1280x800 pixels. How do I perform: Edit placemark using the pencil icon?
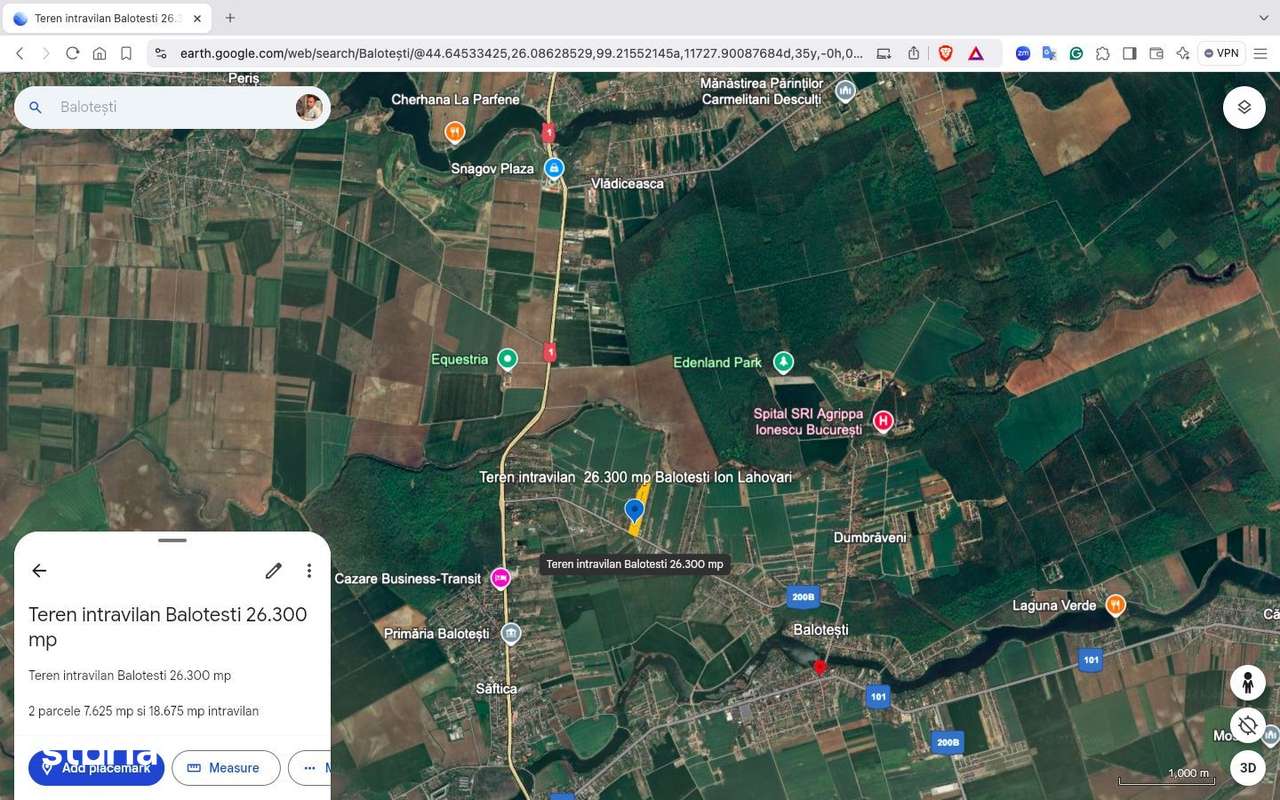(x=273, y=570)
